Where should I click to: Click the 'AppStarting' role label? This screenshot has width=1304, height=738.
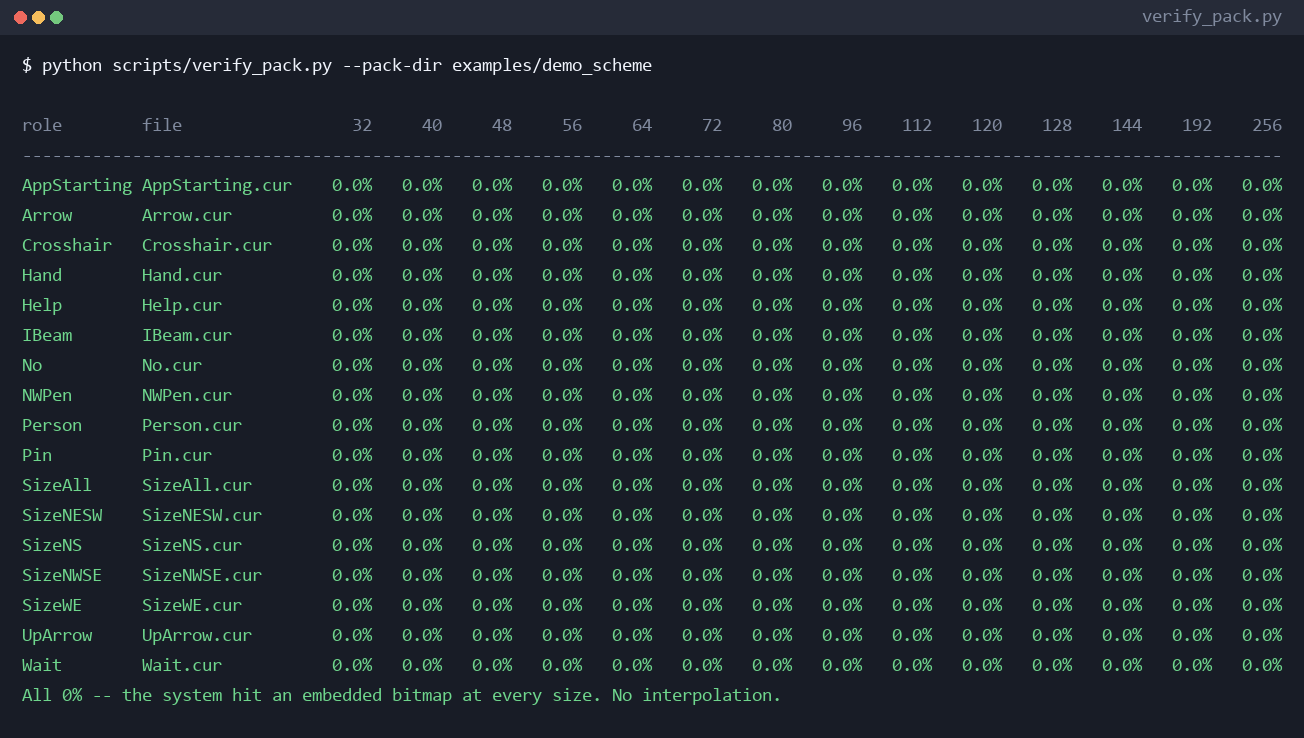[x=77, y=185]
